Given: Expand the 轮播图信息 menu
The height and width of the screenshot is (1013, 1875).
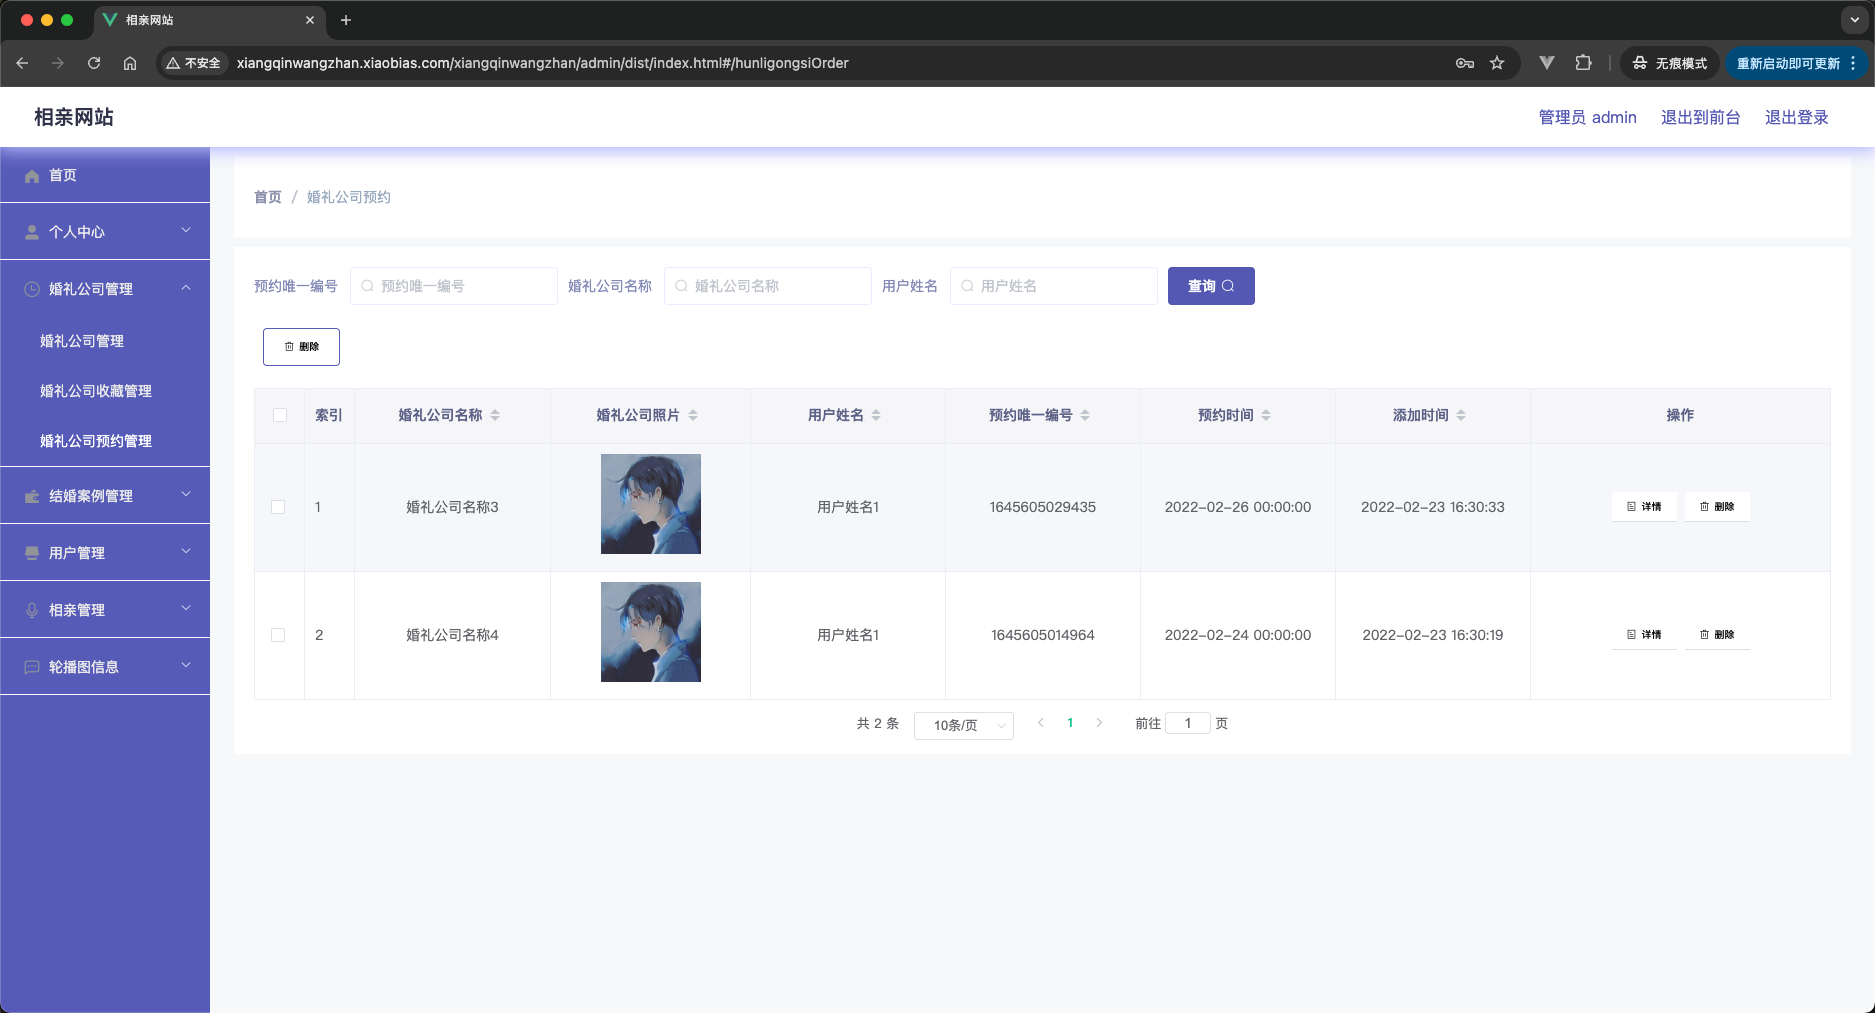Looking at the screenshot, I should (x=186, y=666).
